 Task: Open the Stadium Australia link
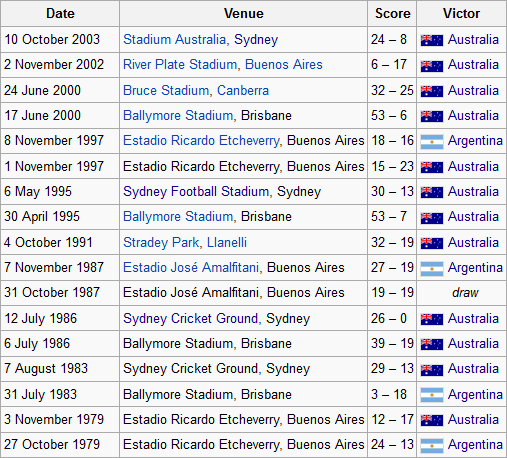[175, 39]
